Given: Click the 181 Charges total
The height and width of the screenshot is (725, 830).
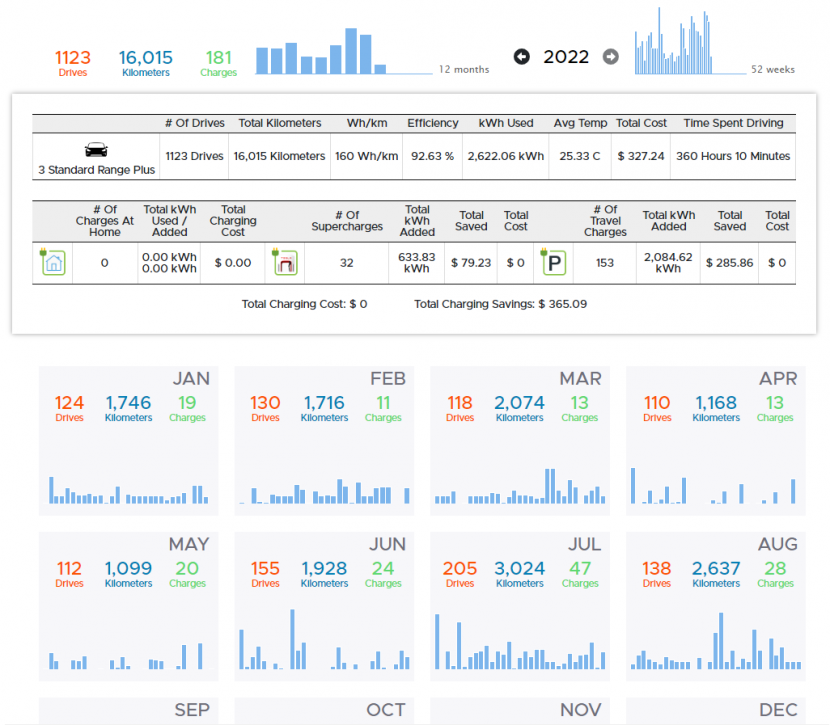Looking at the screenshot, I should [218, 62].
